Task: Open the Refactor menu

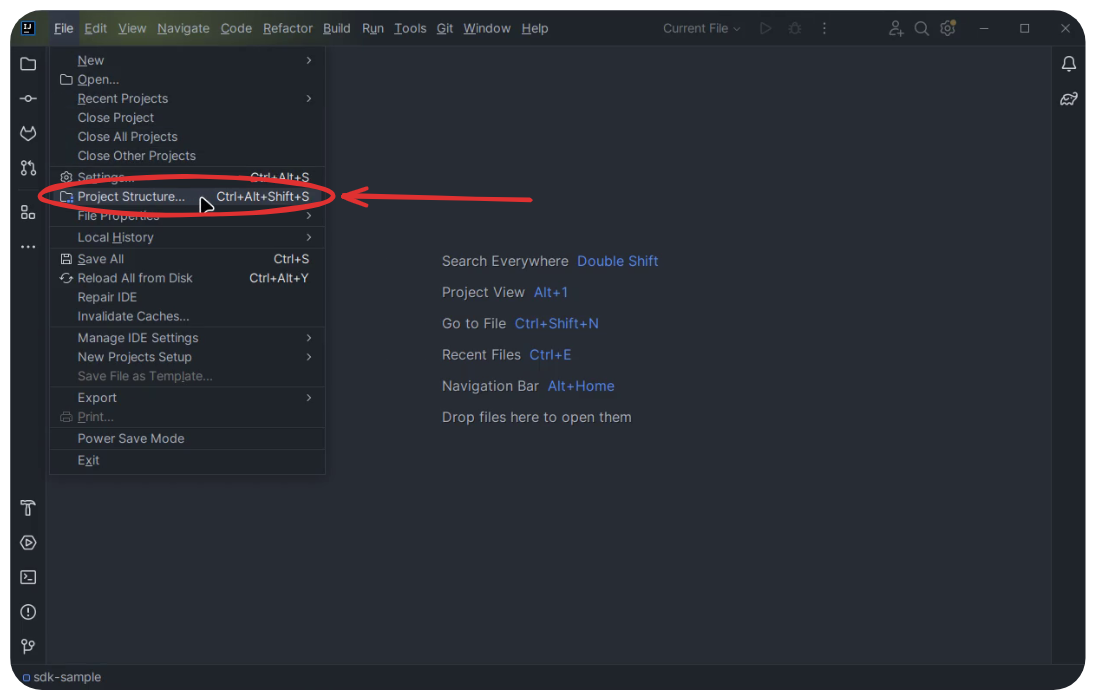Action: [x=288, y=29]
